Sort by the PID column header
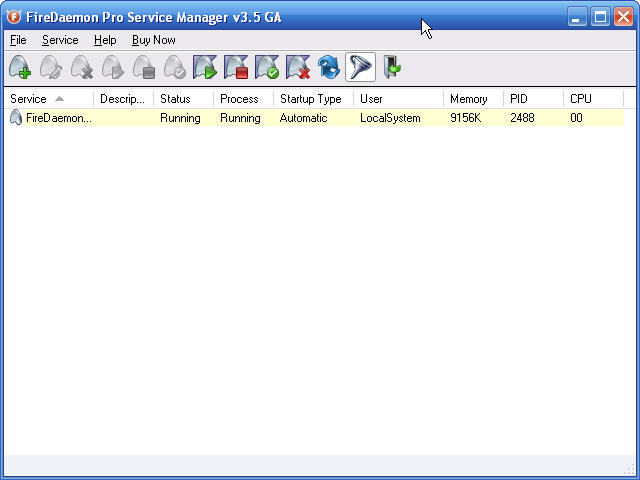The width and height of the screenshot is (640, 480). (x=533, y=99)
